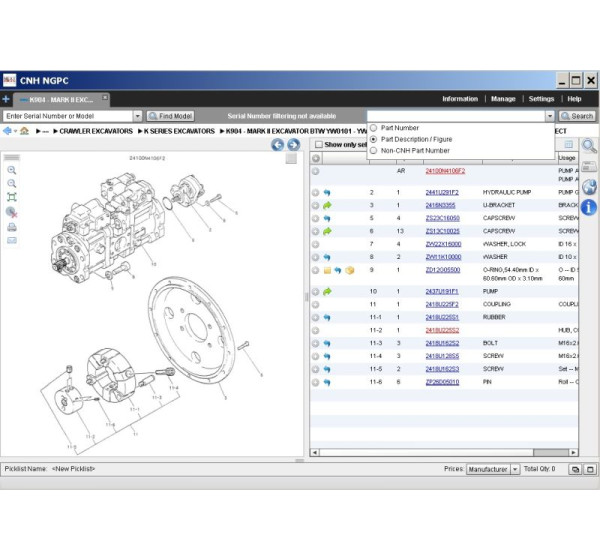
Task: Click the email envelope icon beside diagram
Action: tap(12, 241)
